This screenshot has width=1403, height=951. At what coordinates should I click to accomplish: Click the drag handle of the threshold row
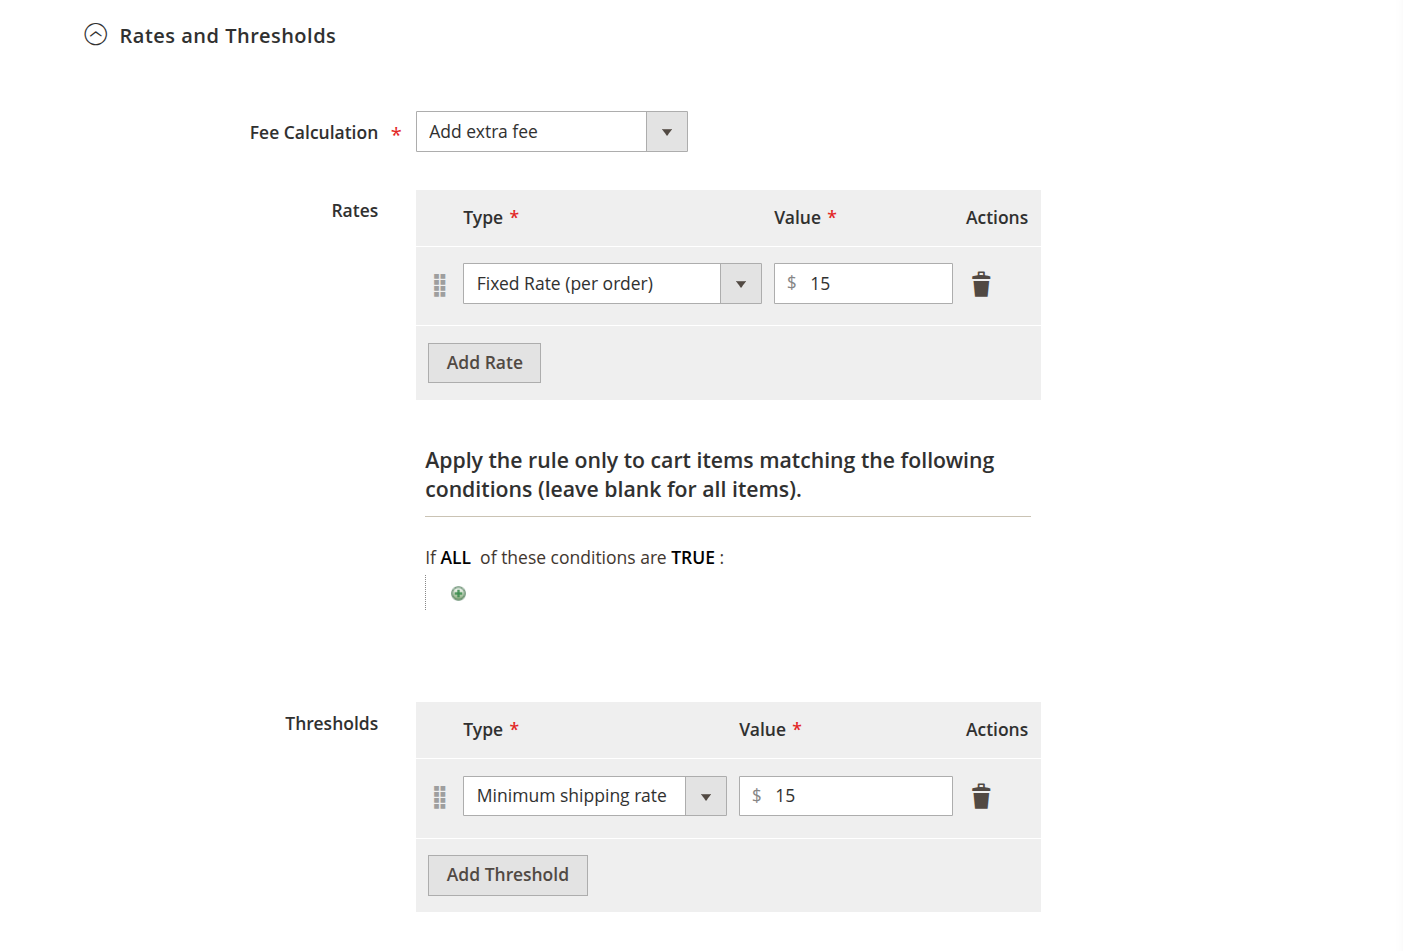(439, 797)
